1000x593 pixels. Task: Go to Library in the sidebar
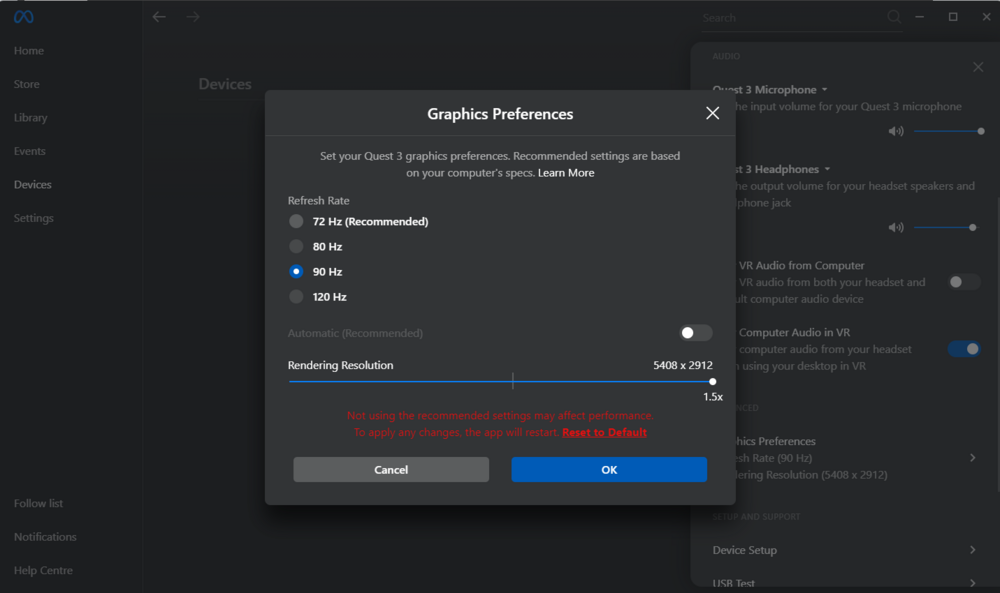(x=31, y=118)
